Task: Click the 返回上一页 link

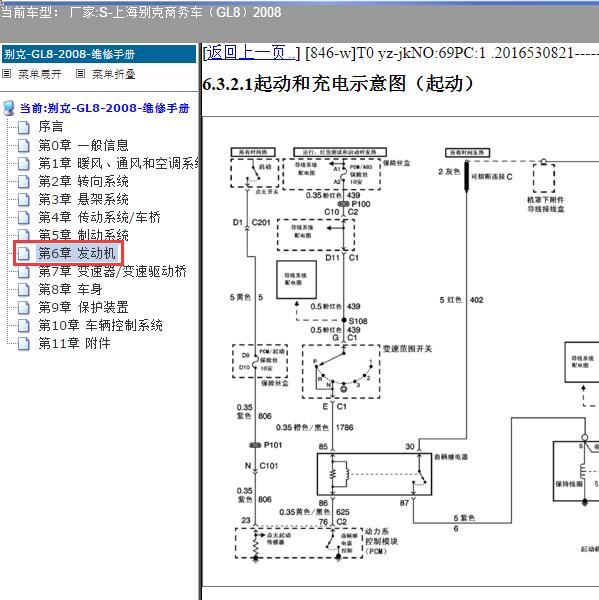Action: click(251, 52)
